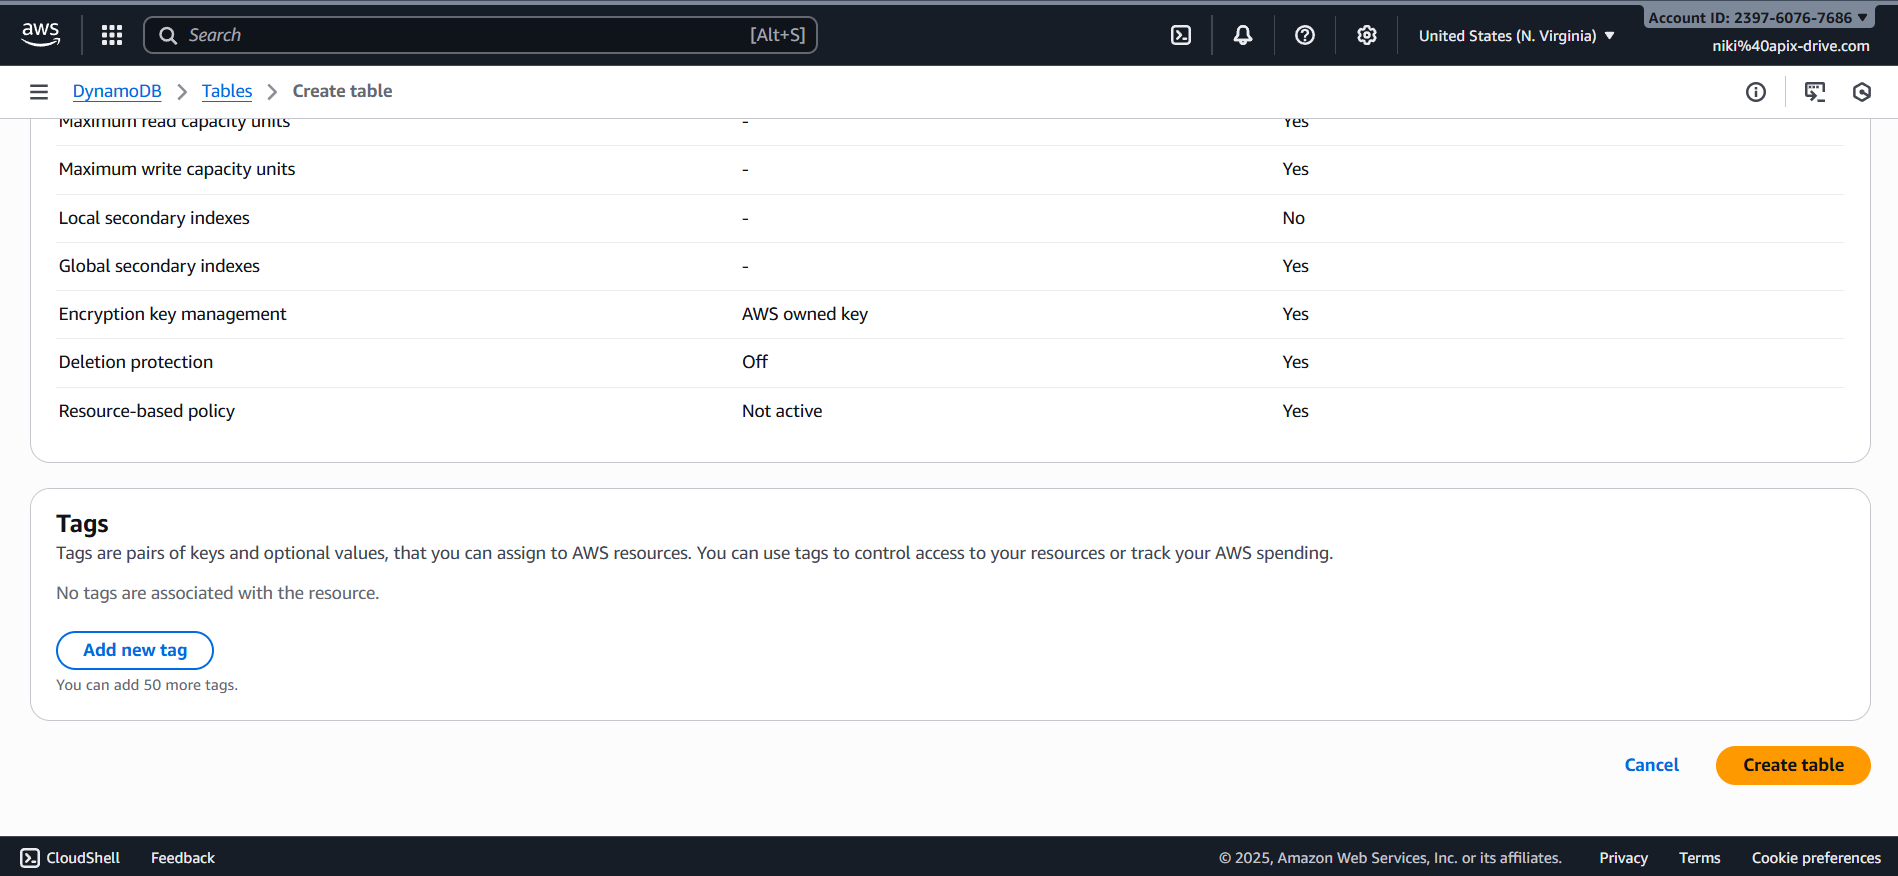
Task: Launch CloudShell from the top bar icon
Action: (x=1181, y=35)
